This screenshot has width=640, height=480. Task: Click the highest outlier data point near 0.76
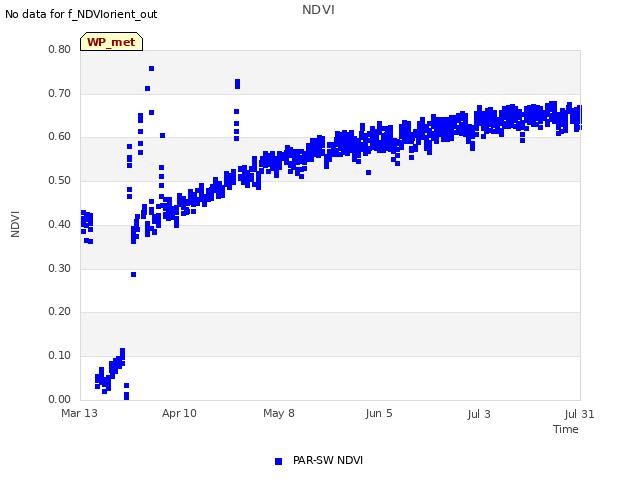(151, 69)
